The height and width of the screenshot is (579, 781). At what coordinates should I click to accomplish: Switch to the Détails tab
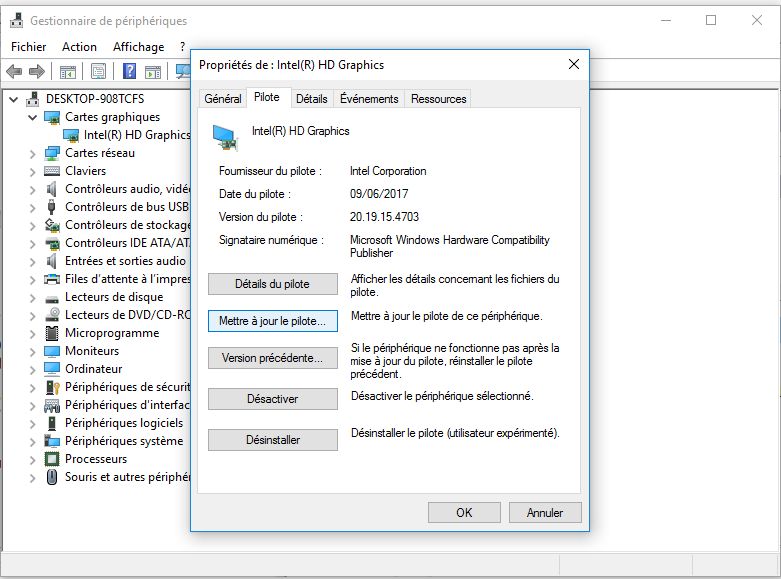pyautogui.click(x=312, y=99)
